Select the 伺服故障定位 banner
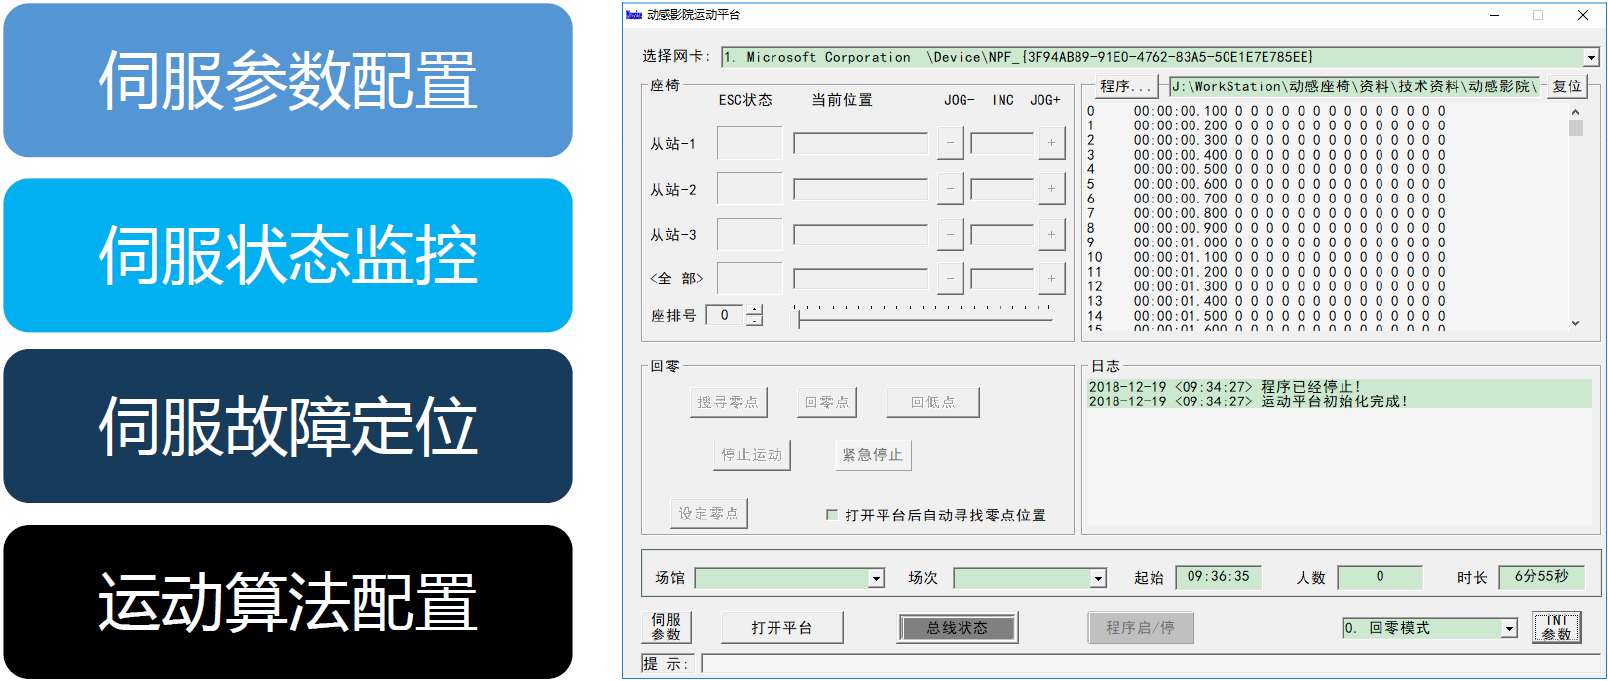This screenshot has width=1608, height=681. (x=288, y=426)
